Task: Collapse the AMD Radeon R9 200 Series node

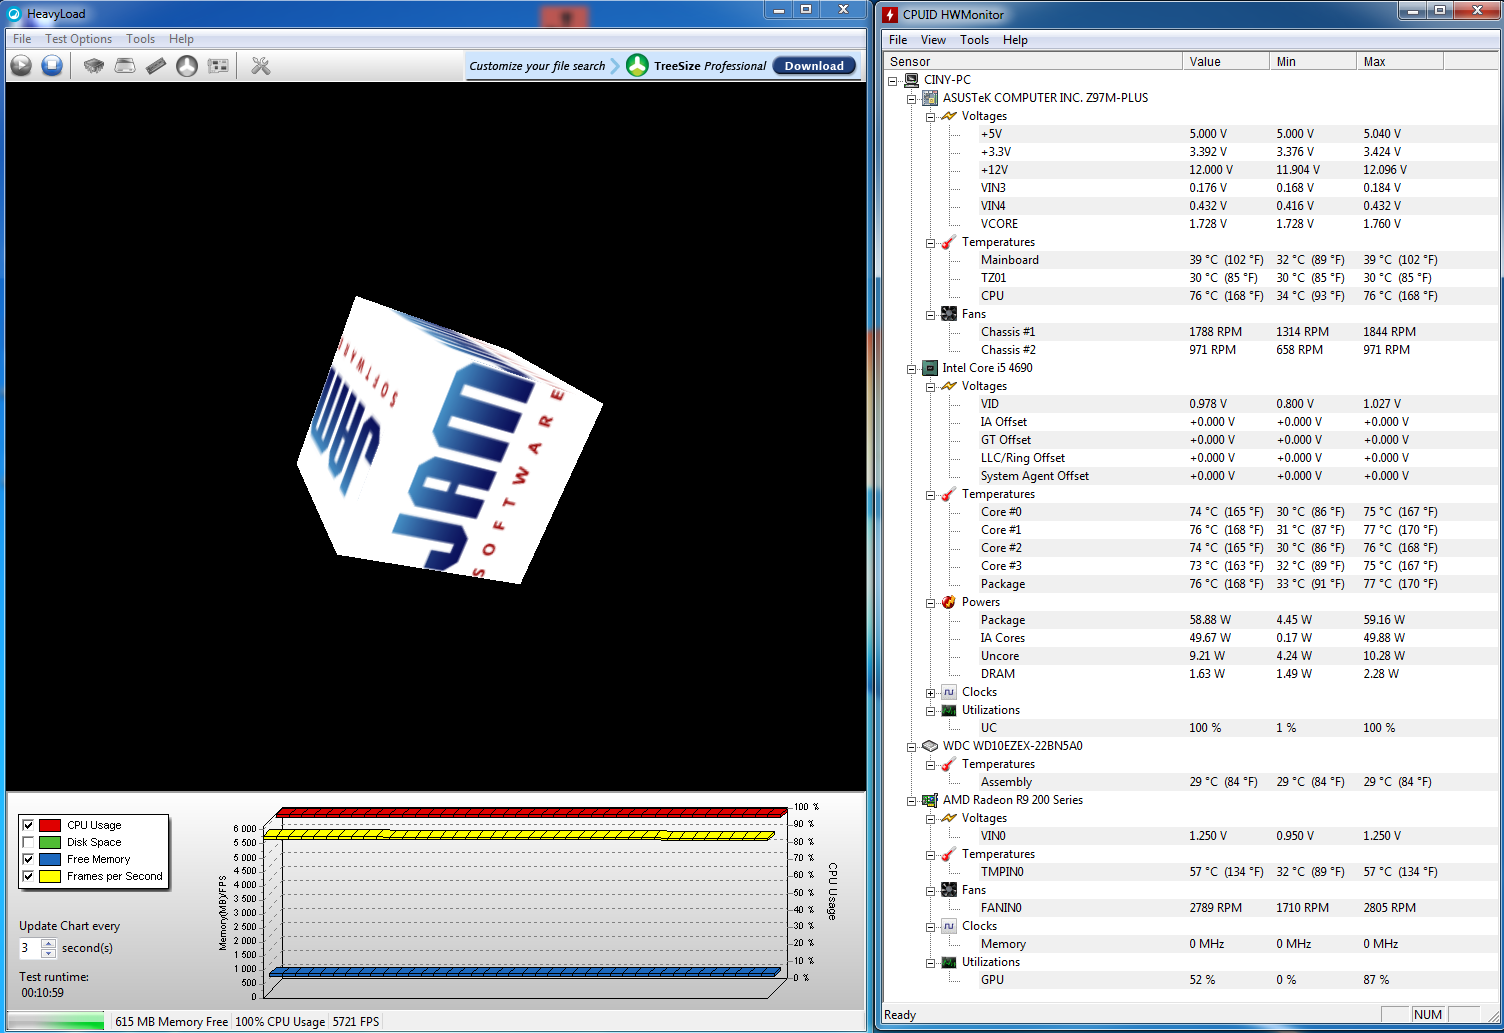Action: tap(912, 801)
